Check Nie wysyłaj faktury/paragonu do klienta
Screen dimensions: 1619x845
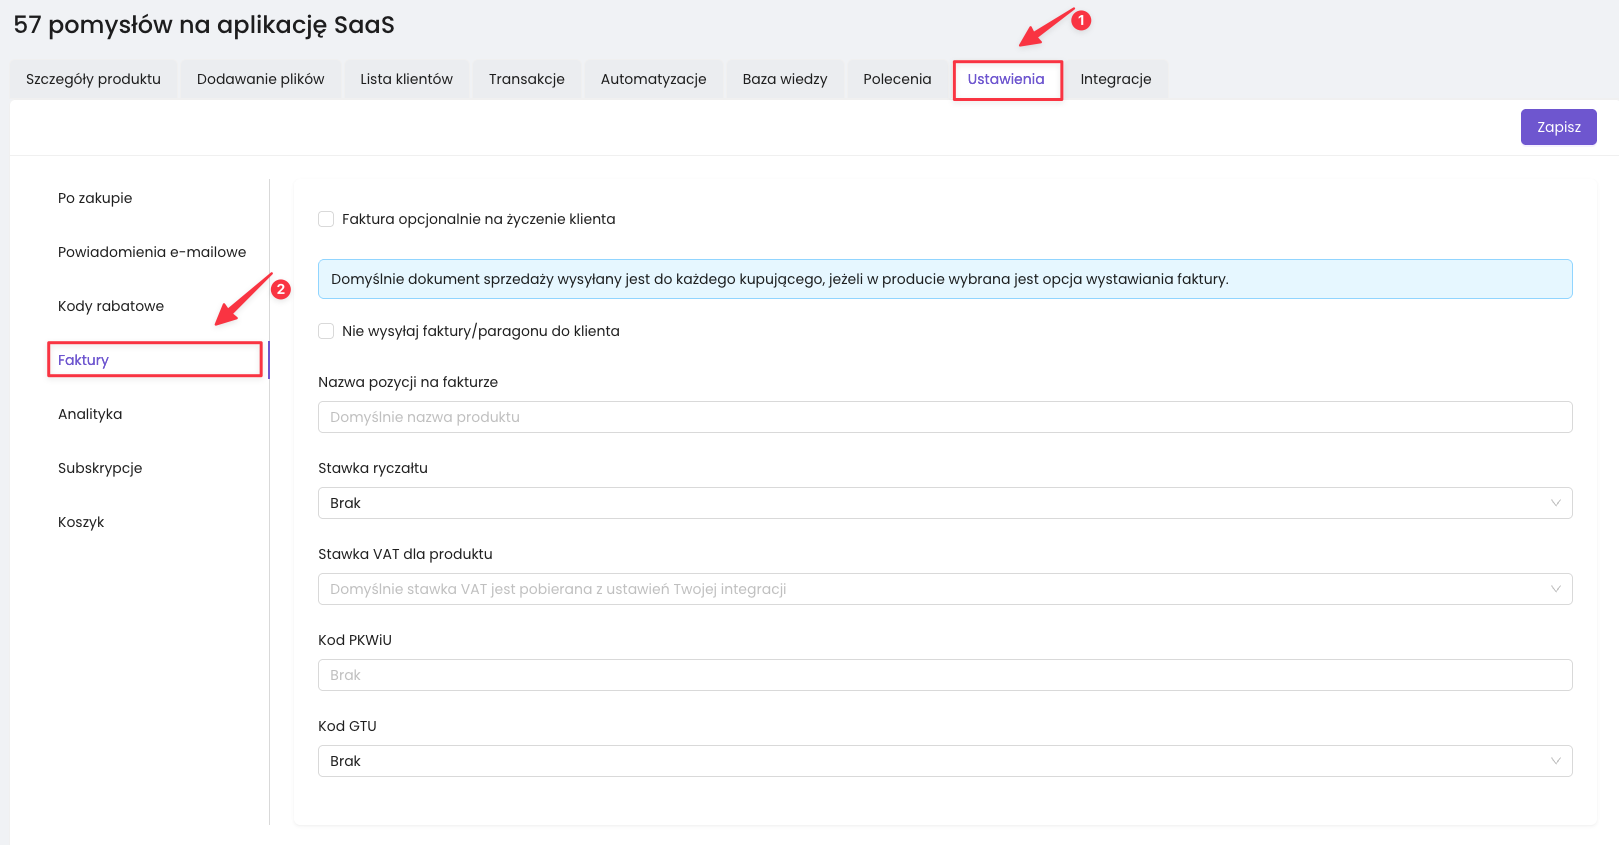pos(326,331)
